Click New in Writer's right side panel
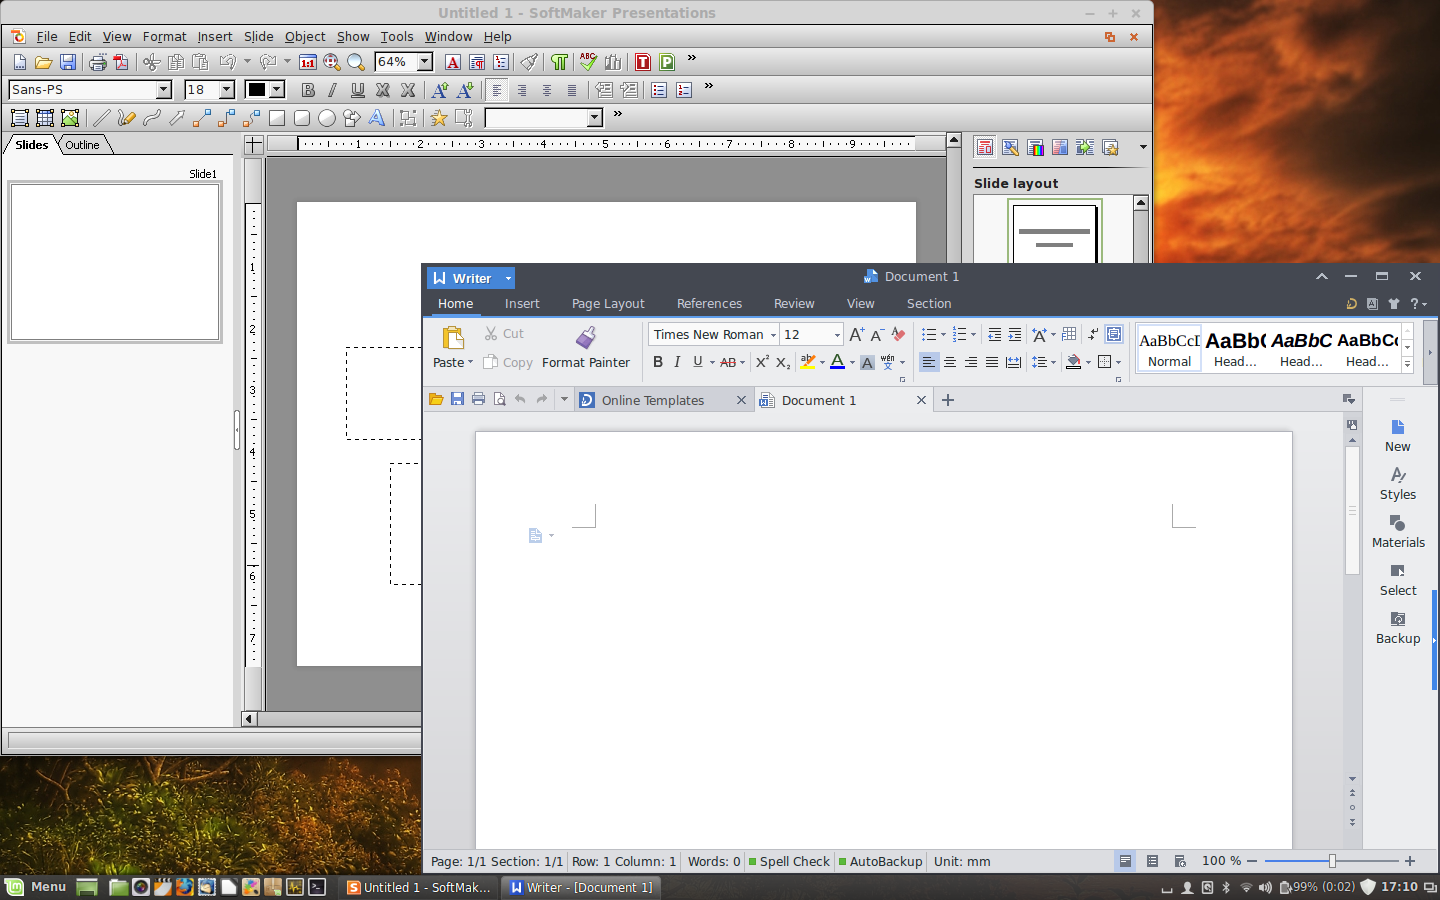The width and height of the screenshot is (1440, 900). point(1397,436)
